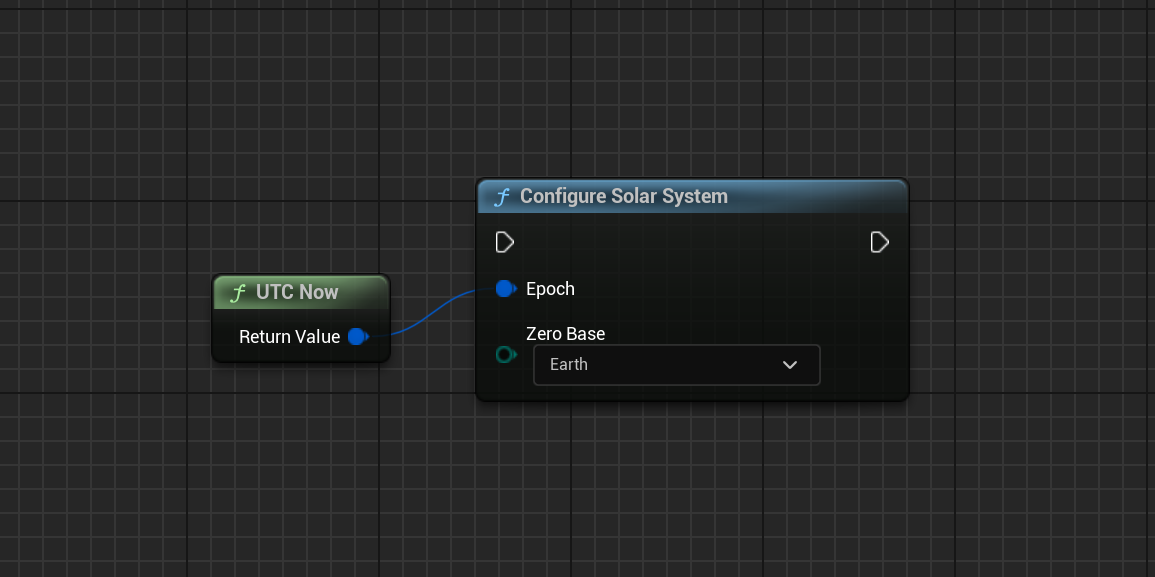1155x577 pixels.
Task: Select the Configure Solar System node title
Action: tap(623, 197)
